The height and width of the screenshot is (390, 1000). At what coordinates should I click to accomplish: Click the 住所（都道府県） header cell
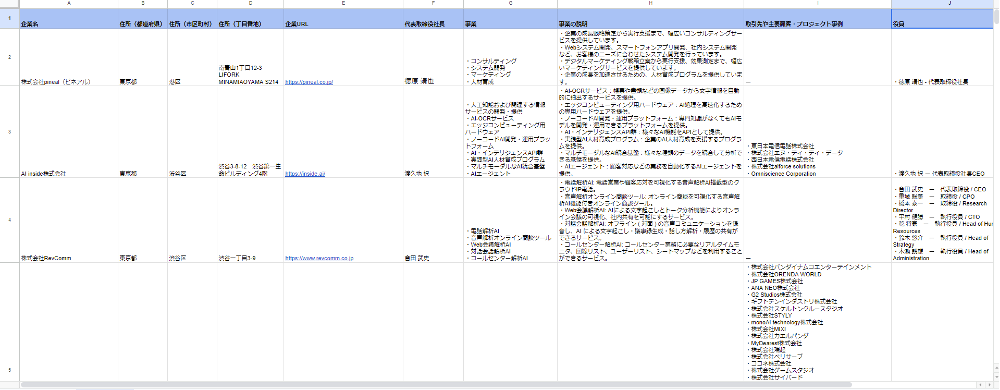pyautogui.click(x=143, y=18)
